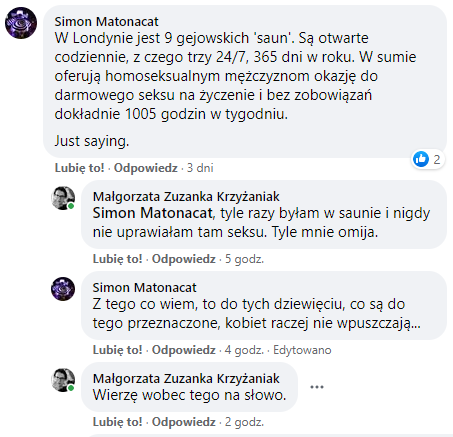Open three-dots menu beside 'Wierzę wobec tego' comment

click(317, 387)
